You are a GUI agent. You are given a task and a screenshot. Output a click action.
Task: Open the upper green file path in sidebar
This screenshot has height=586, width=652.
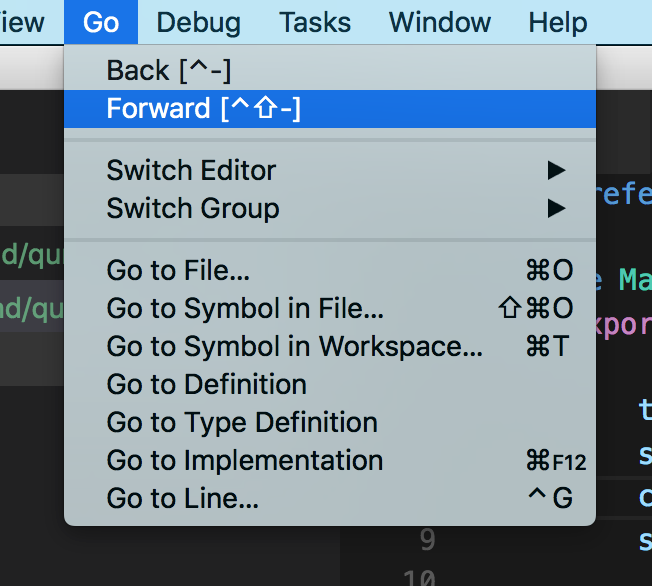(32, 257)
